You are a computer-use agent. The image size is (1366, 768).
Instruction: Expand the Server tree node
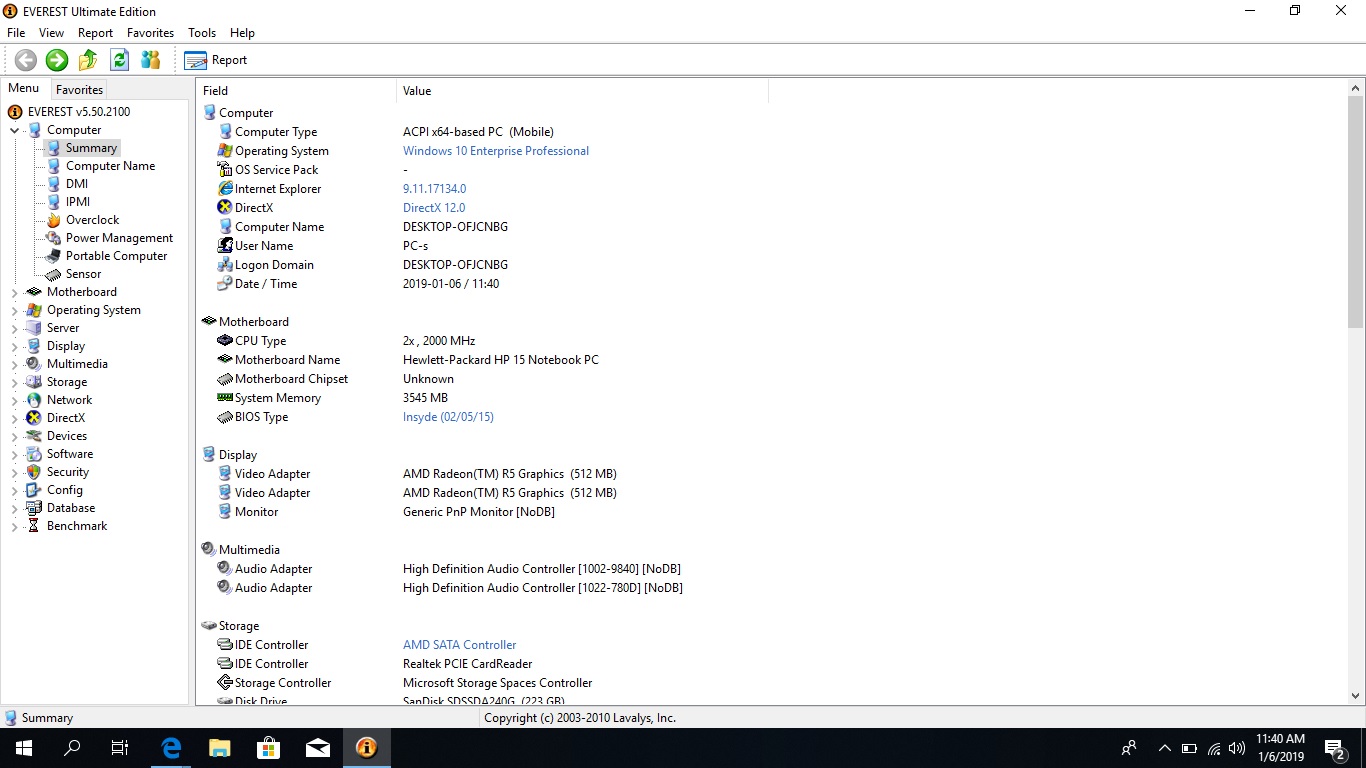tap(14, 328)
